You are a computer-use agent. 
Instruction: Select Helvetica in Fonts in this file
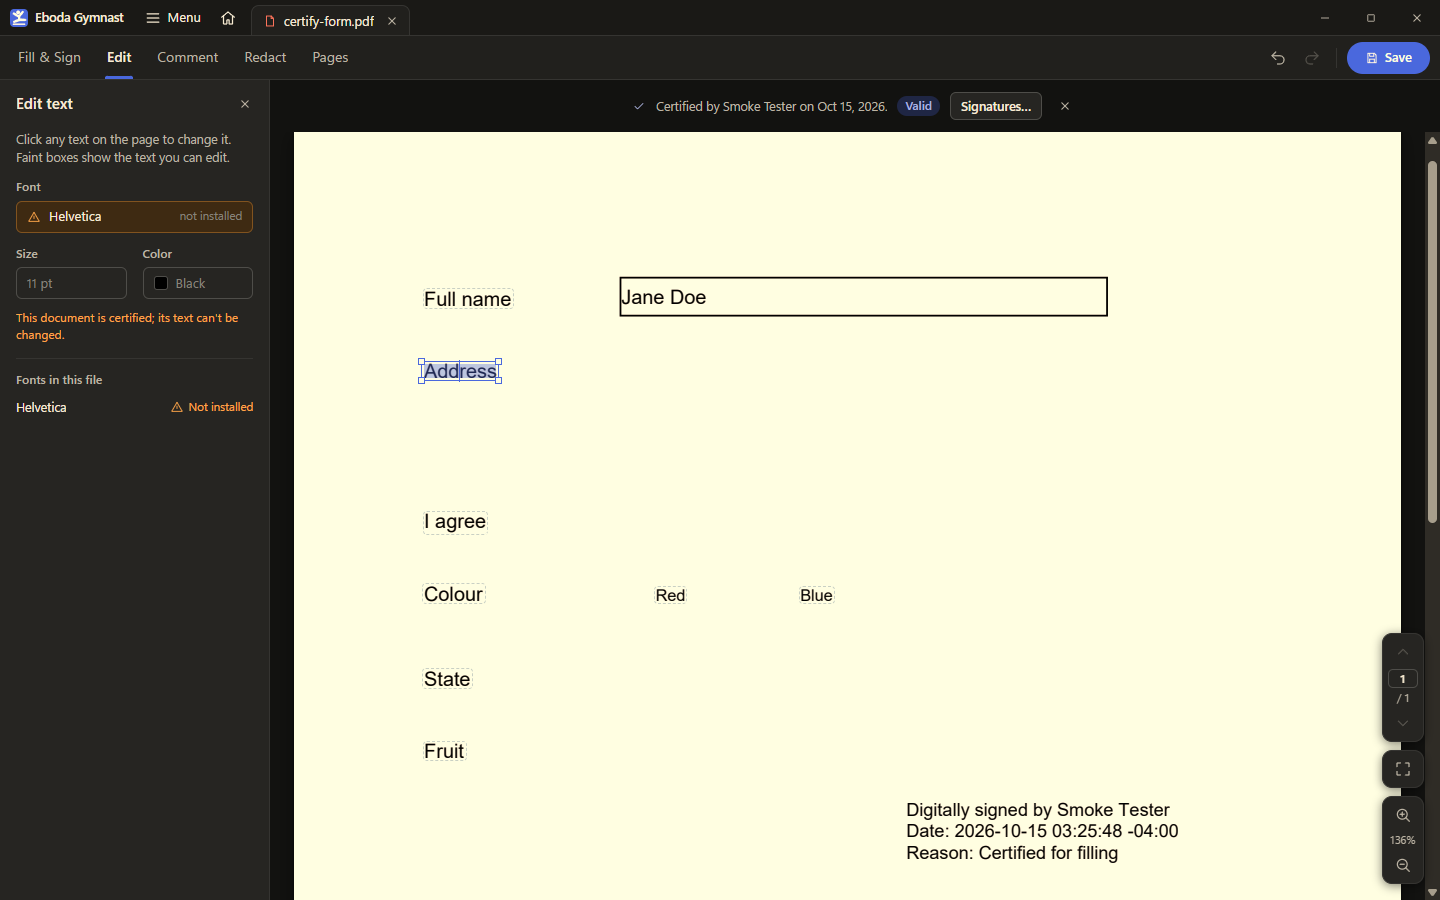pos(41,407)
